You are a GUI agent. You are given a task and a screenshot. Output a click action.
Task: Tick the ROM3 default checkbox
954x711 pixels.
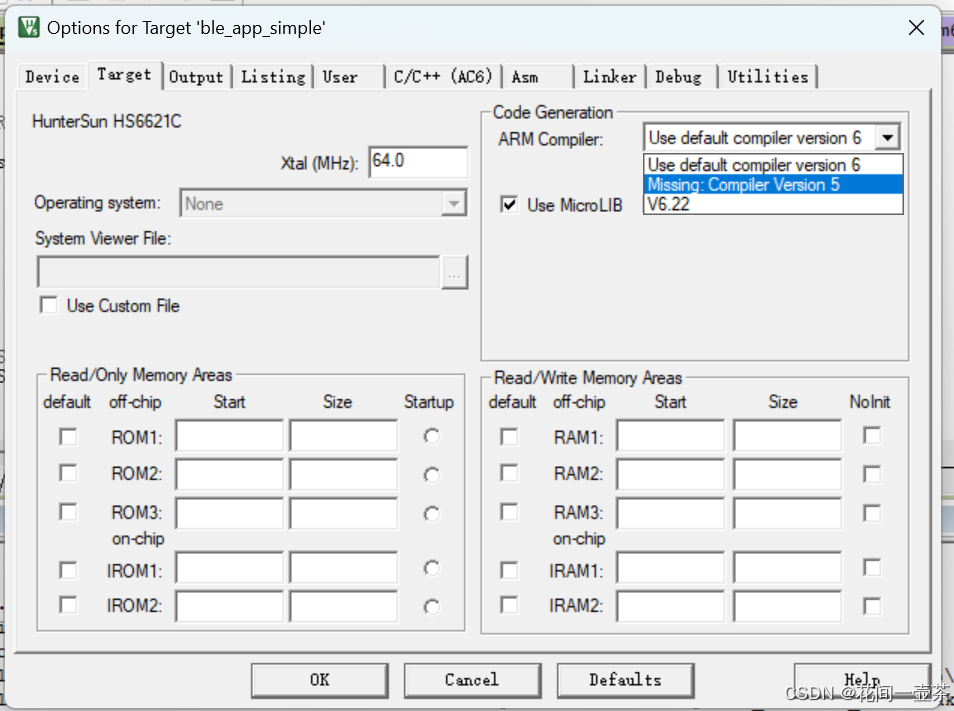pos(68,512)
